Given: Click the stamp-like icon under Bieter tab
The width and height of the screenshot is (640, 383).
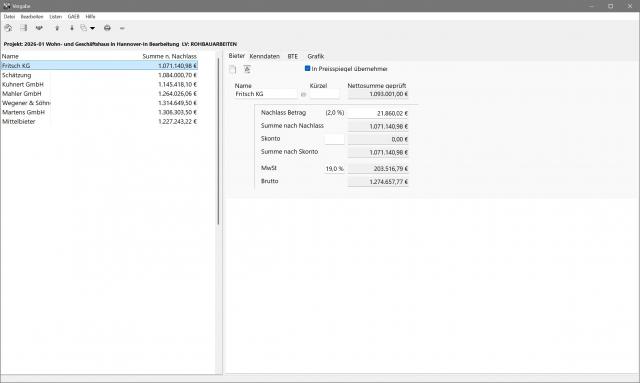Looking at the screenshot, I should click(x=247, y=69).
